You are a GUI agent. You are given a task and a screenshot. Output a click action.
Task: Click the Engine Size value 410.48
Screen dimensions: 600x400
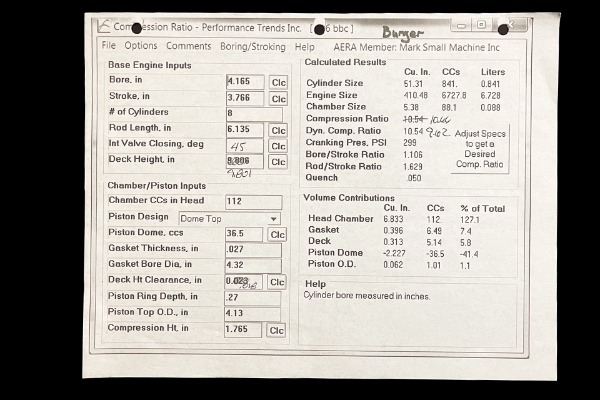pyautogui.click(x=416, y=95)
